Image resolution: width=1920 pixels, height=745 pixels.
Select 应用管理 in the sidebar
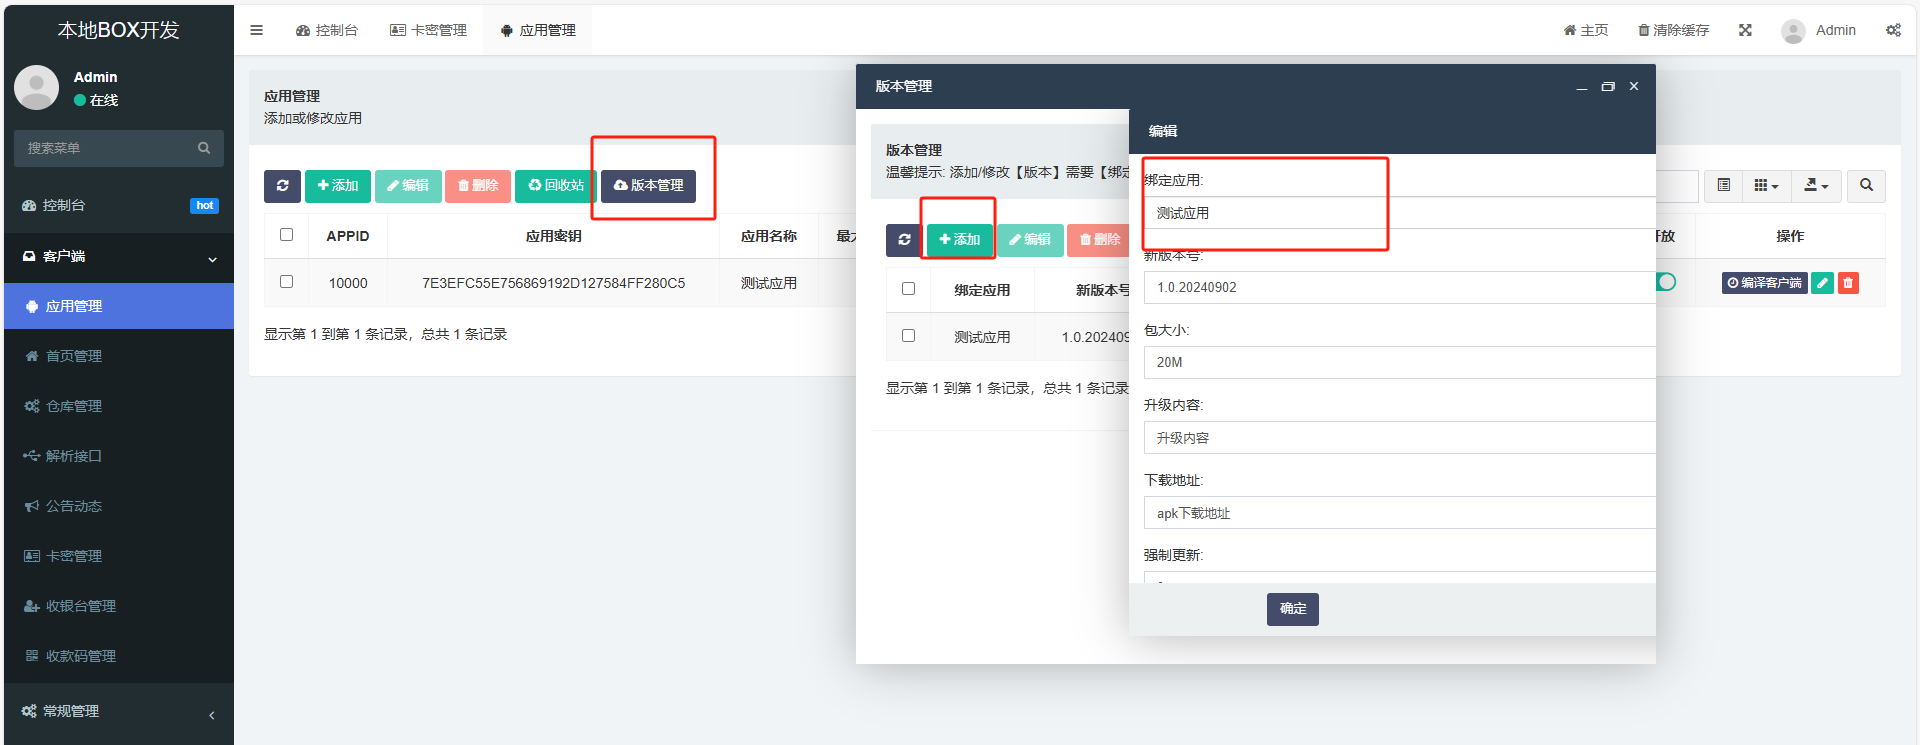click(119, 306)
